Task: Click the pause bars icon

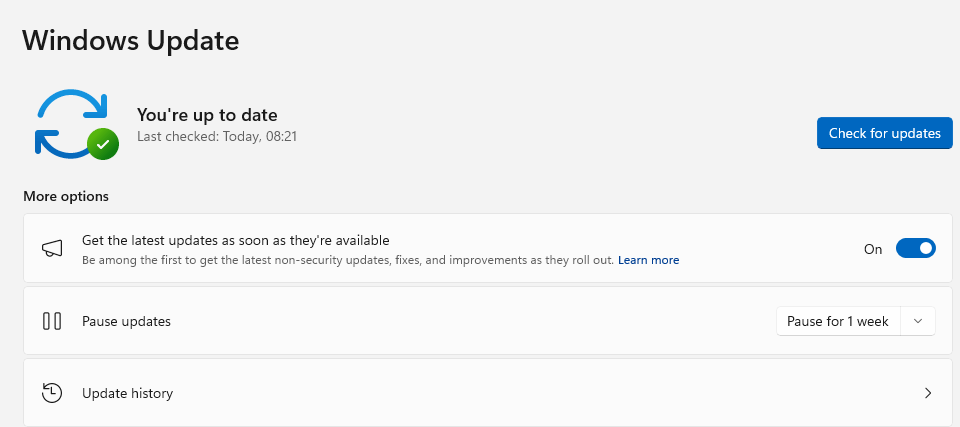Action: [x=52, y=321]
